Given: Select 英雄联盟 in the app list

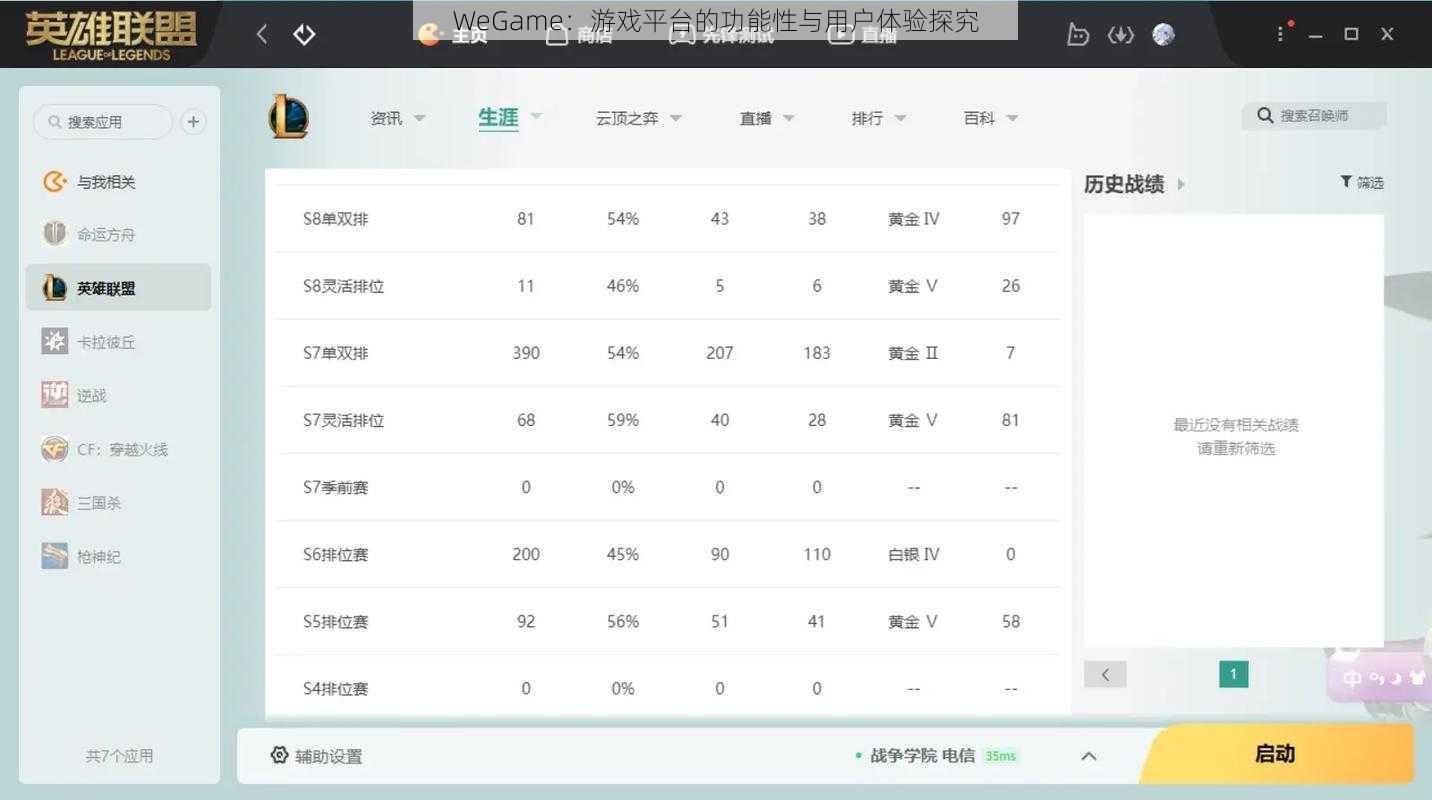Looking at the screenshot, I should tap(118, 288).
